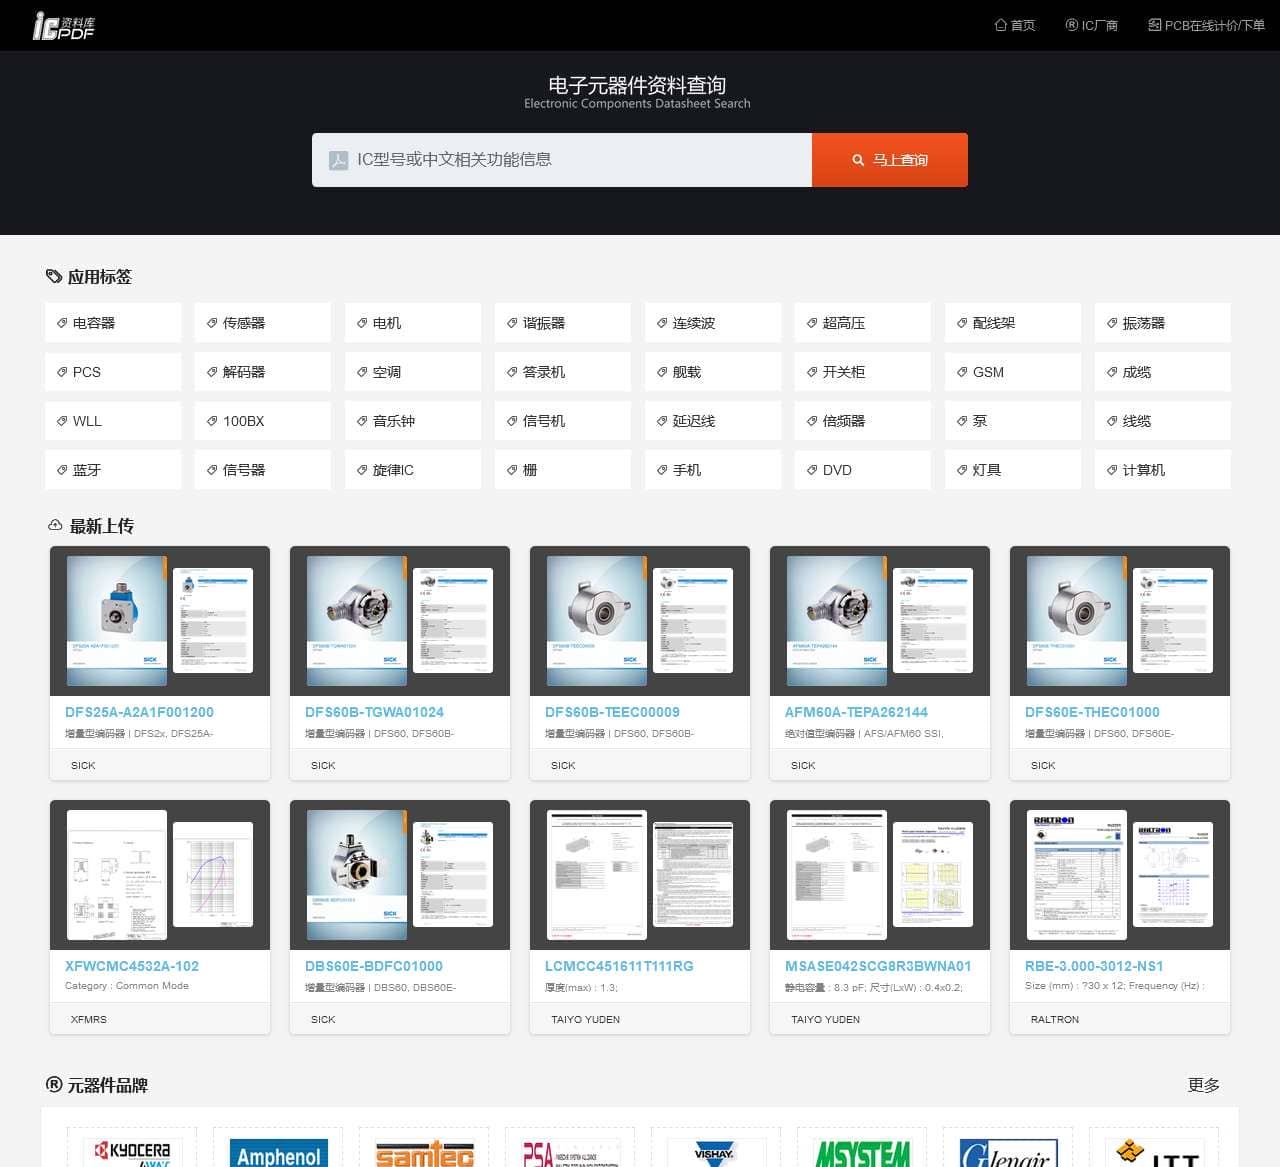The image size is (1280, 1167).
Task: Select the DVD tag
Action: [x=863, y=470]
